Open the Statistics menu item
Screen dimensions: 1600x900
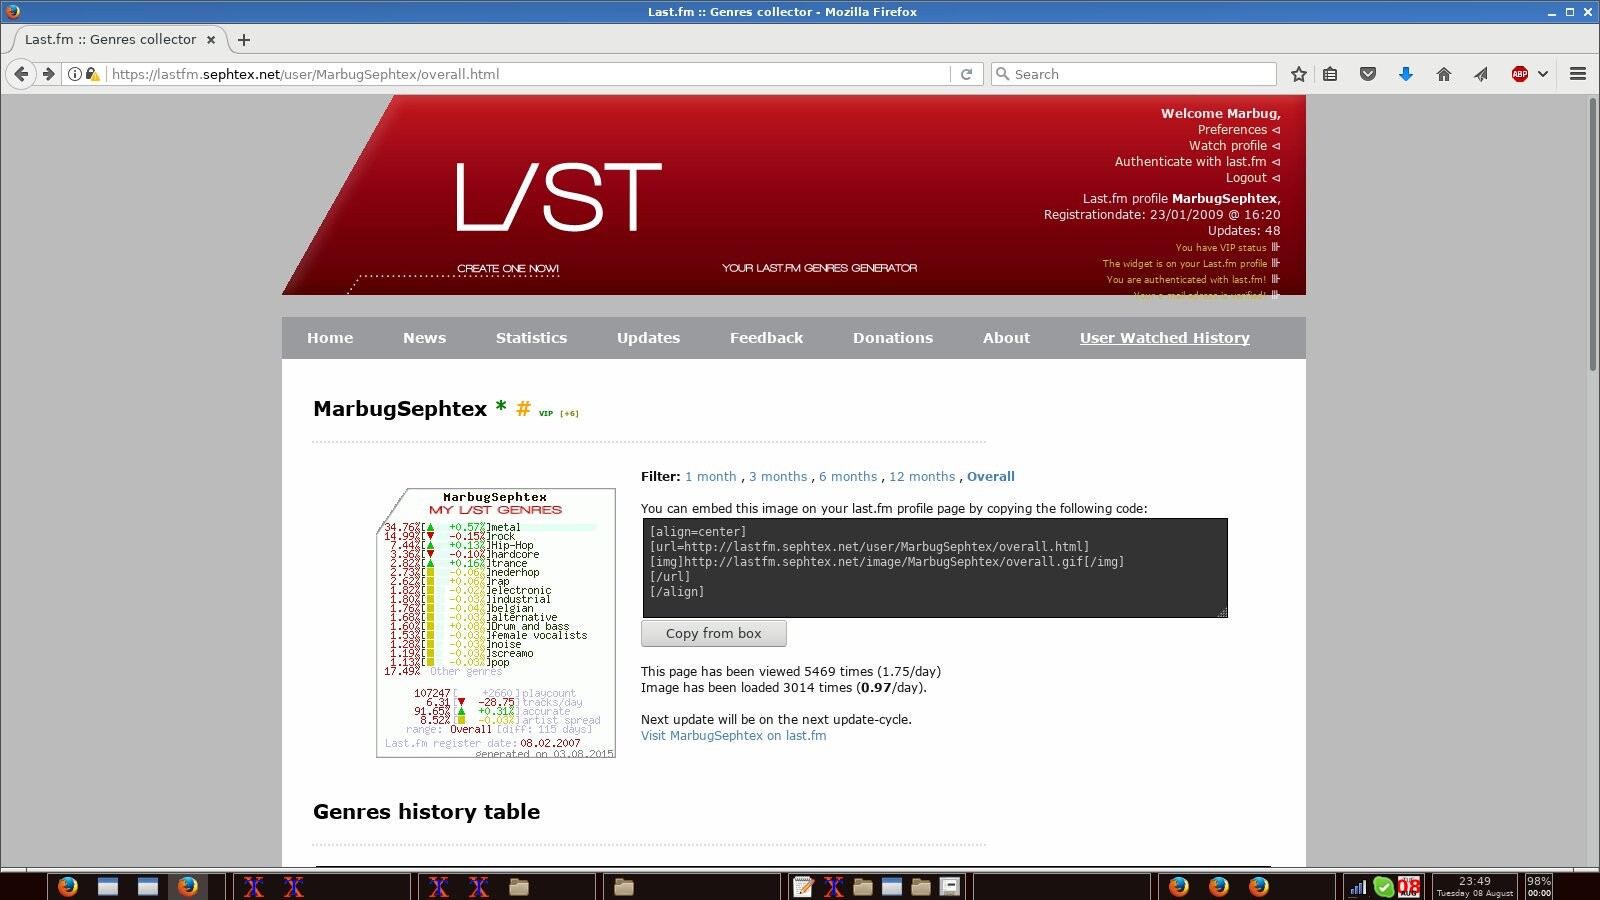[x=531, y=338]
